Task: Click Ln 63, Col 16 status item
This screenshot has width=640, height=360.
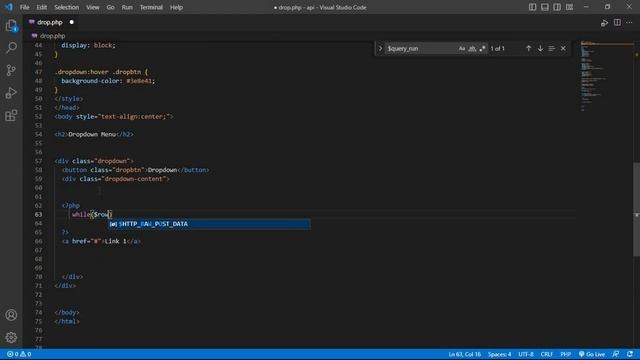Action: point(464,354)
